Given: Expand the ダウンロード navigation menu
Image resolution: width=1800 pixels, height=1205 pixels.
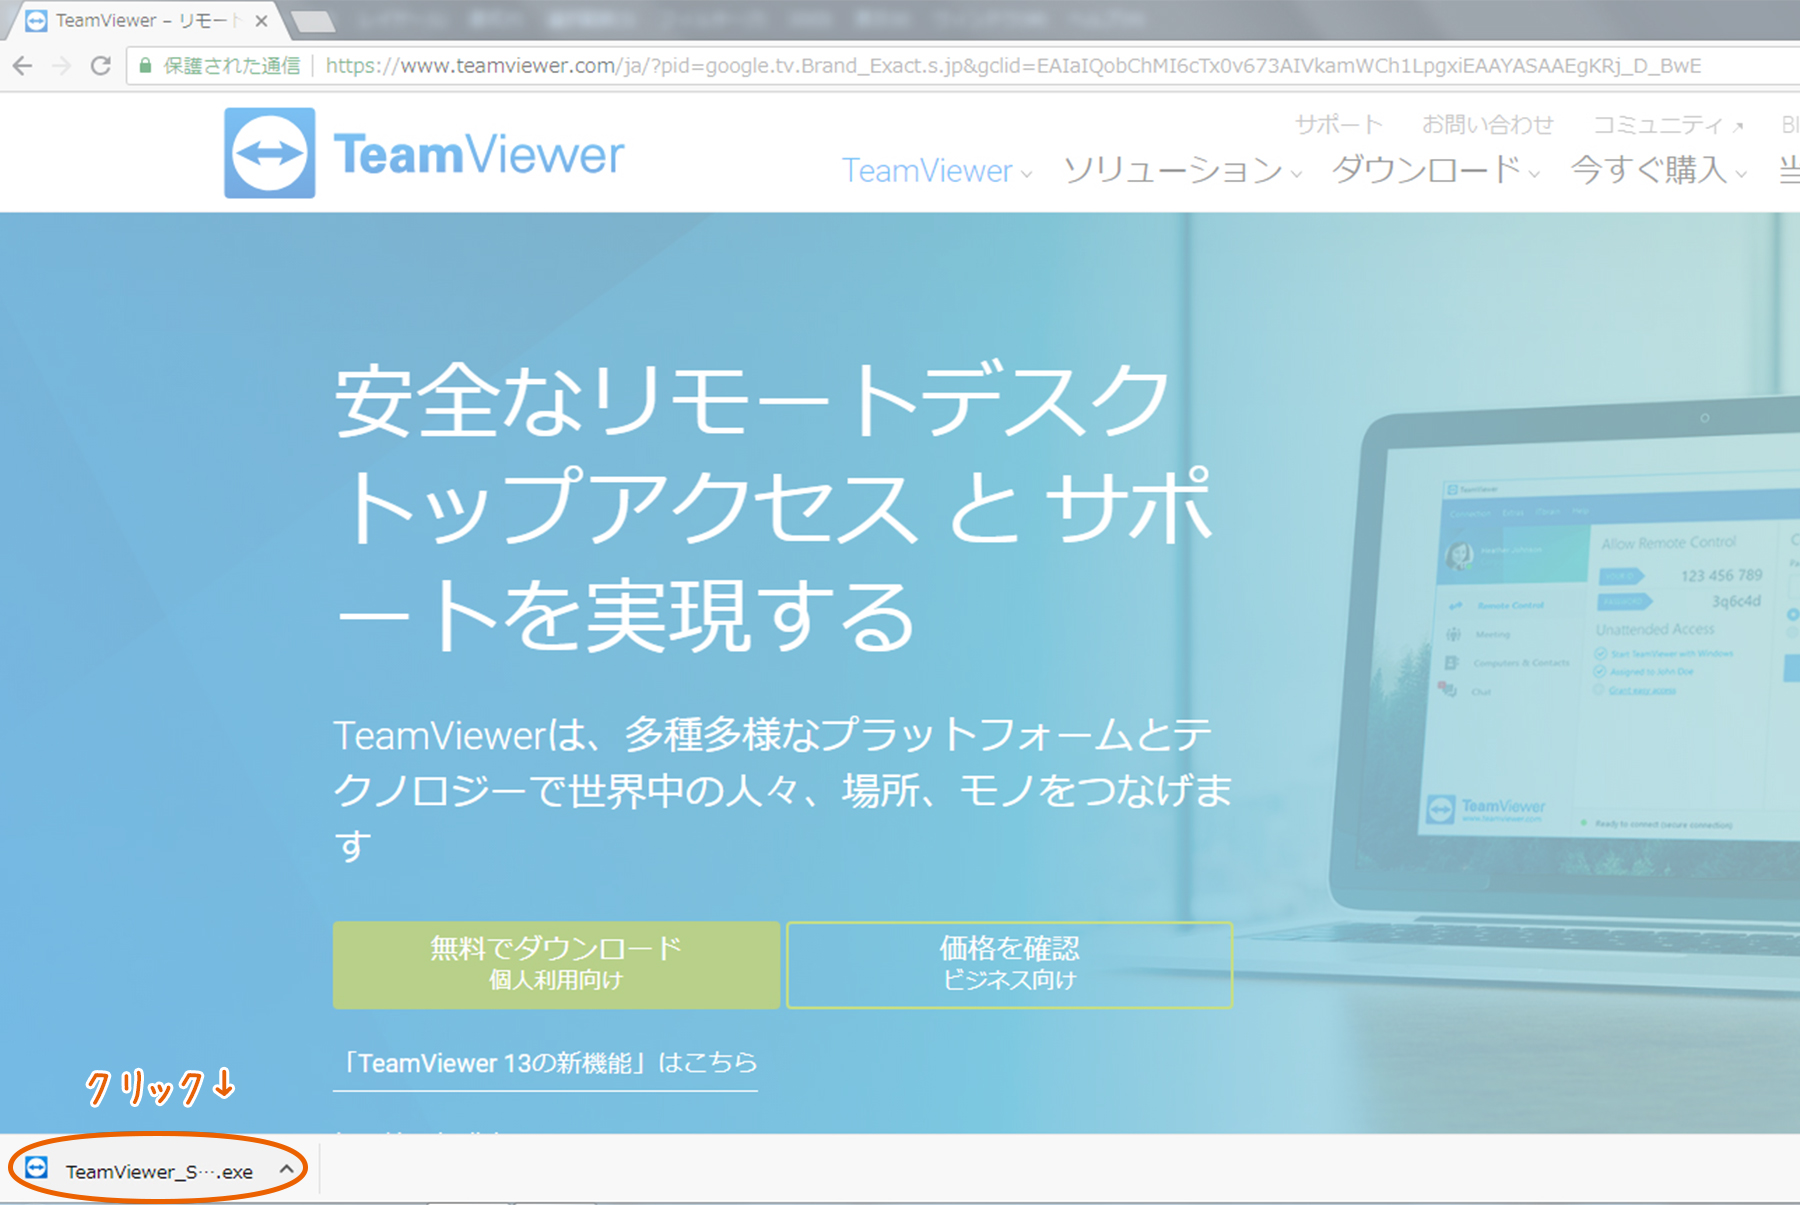Looking at the screenshot, I should [x=1435, y=171].
